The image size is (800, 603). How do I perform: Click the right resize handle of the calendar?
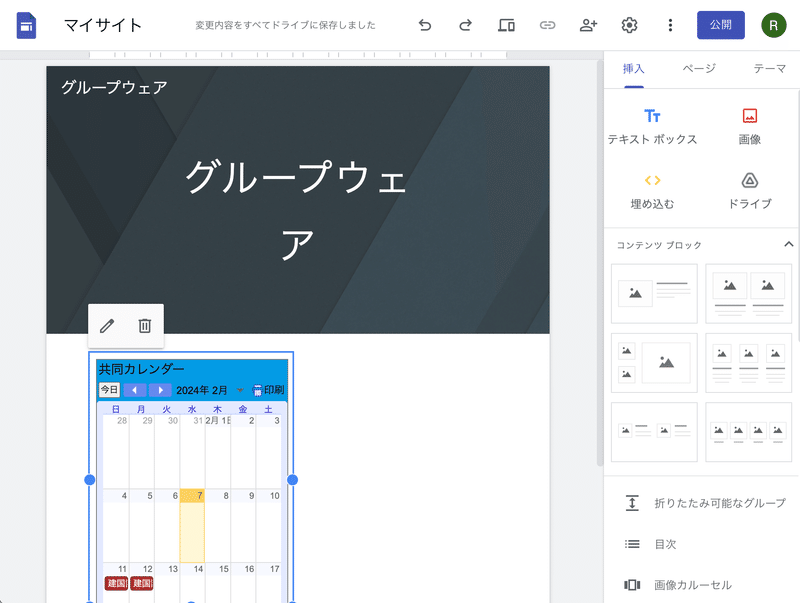click(292, 480)
